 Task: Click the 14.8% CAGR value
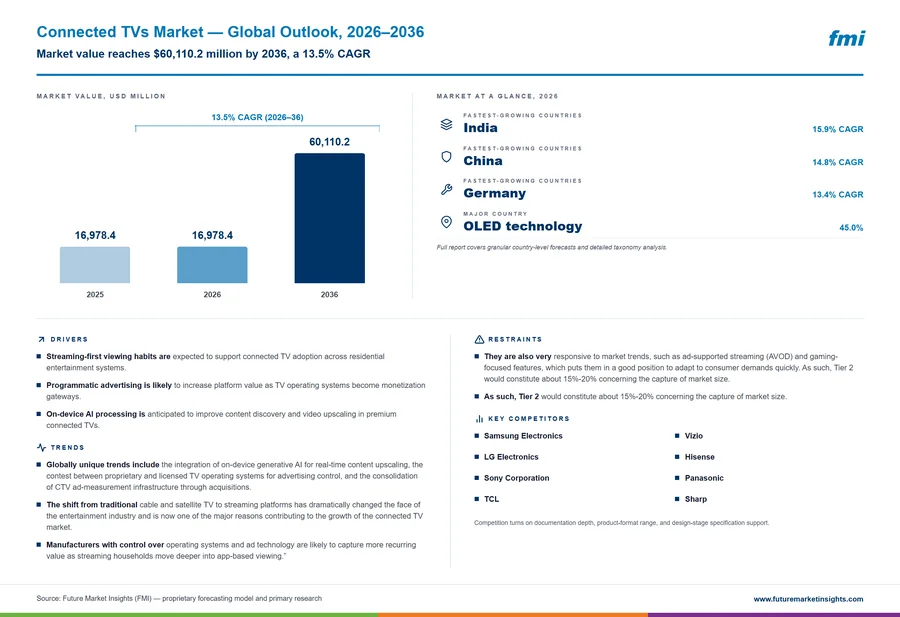837,162
